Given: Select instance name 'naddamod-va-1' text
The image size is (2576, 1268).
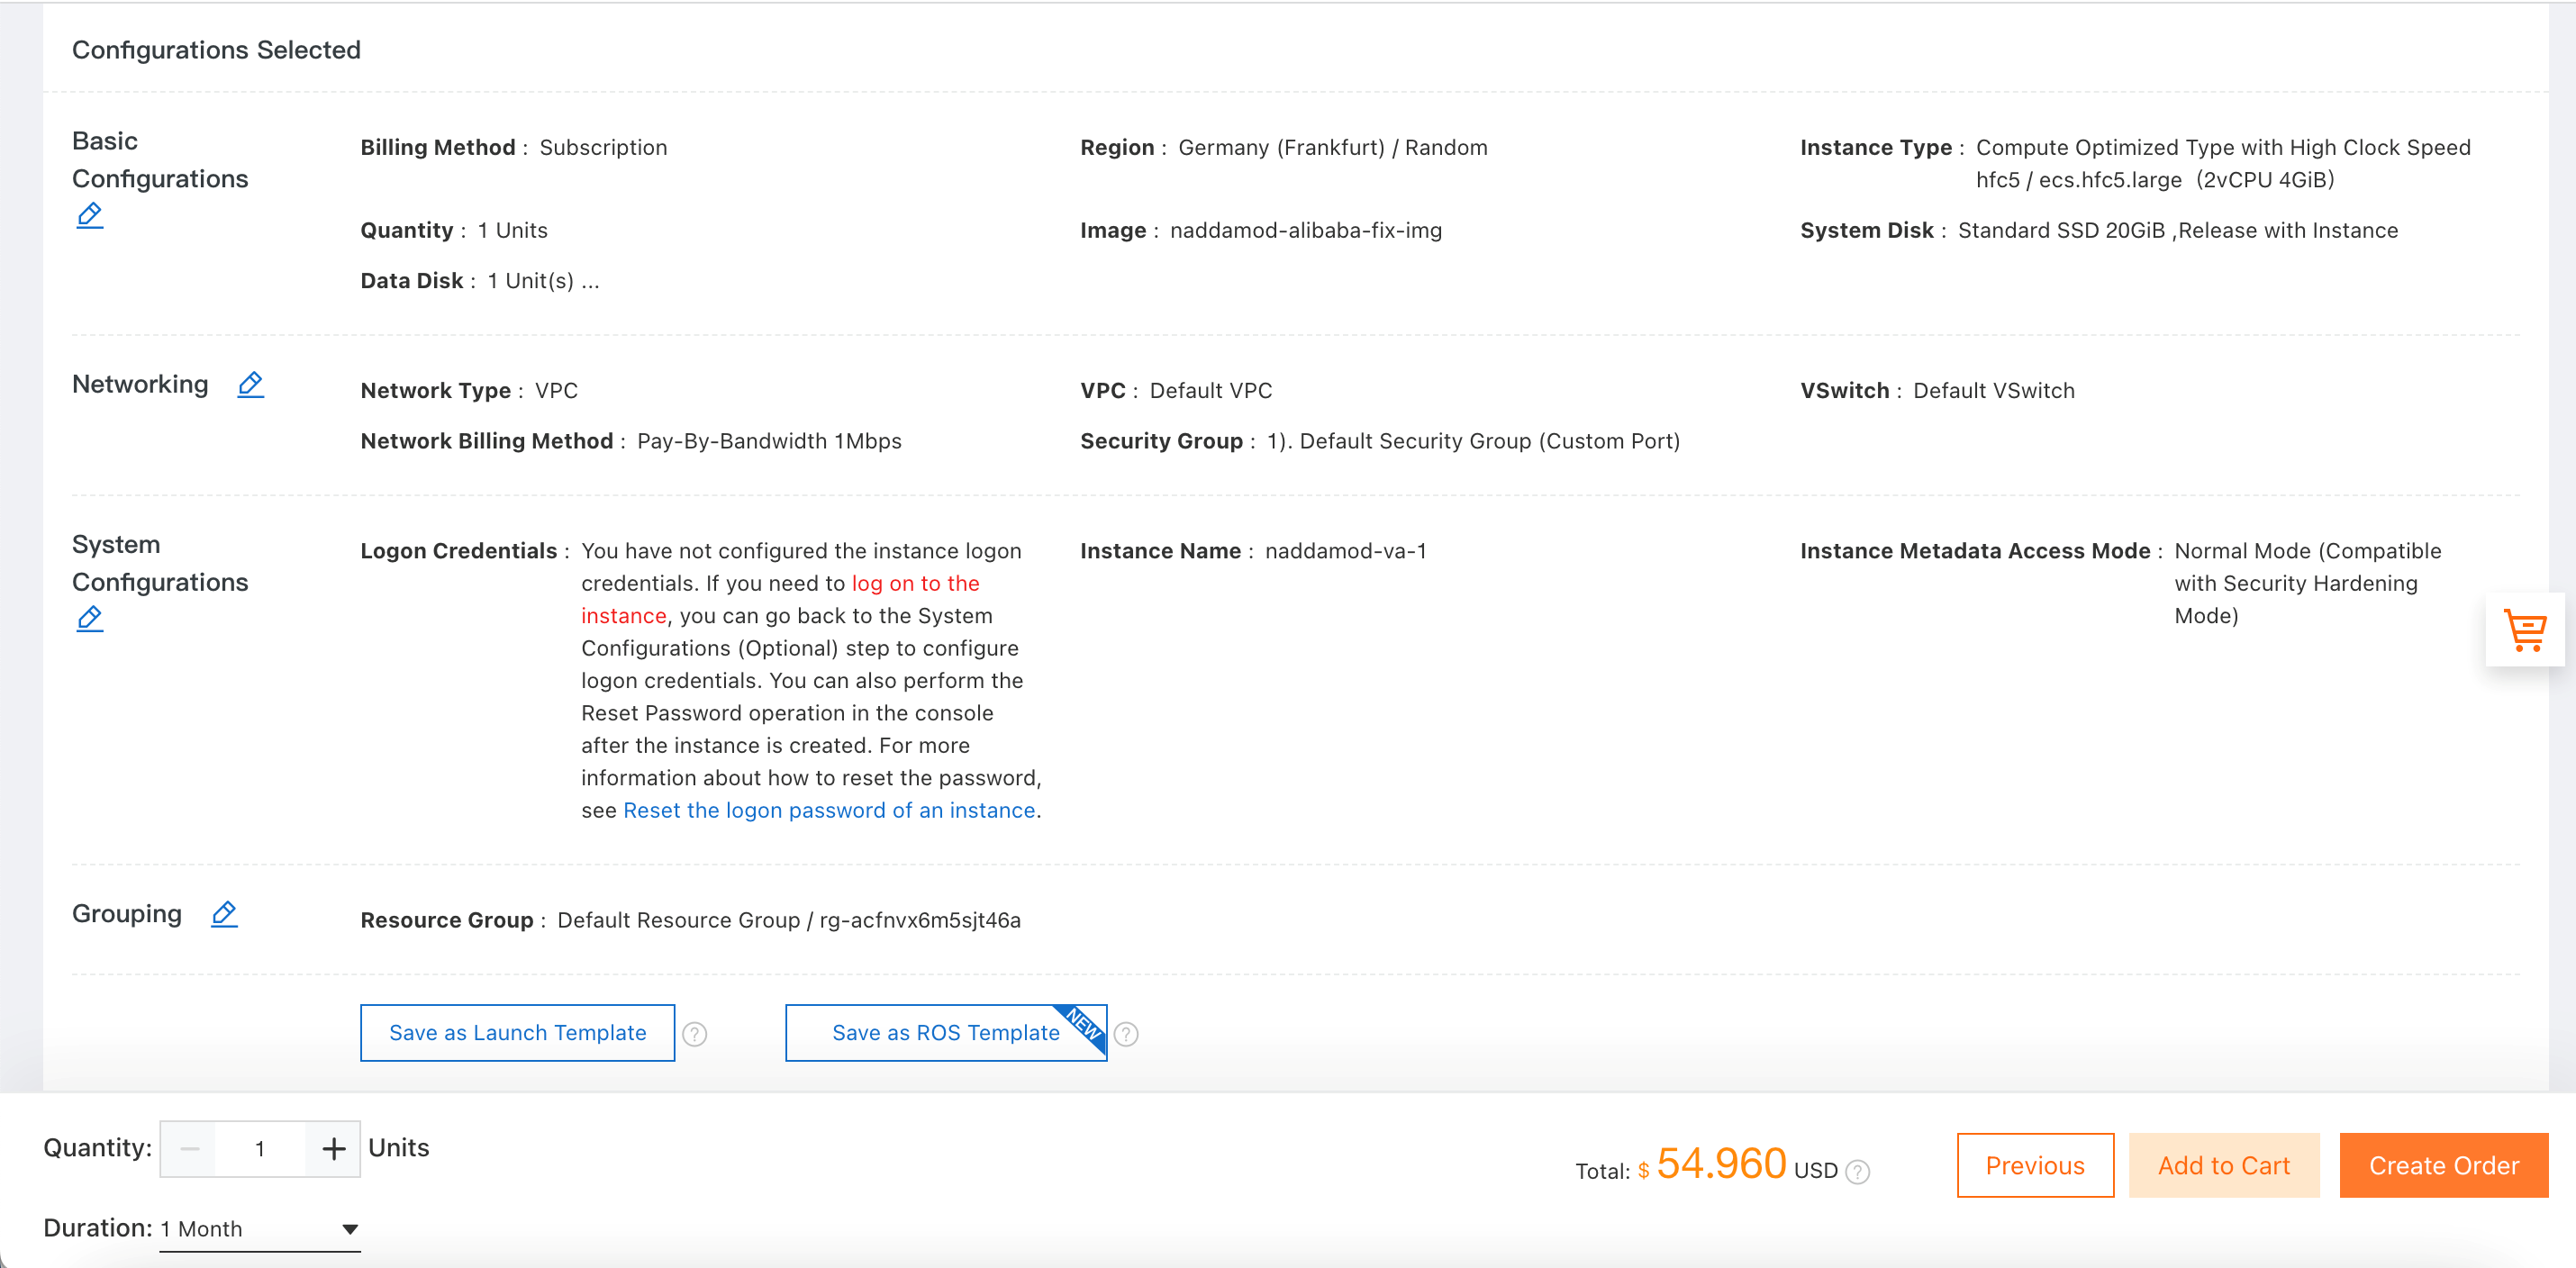Looking at the screenshot, I should tap(1346, 551).
